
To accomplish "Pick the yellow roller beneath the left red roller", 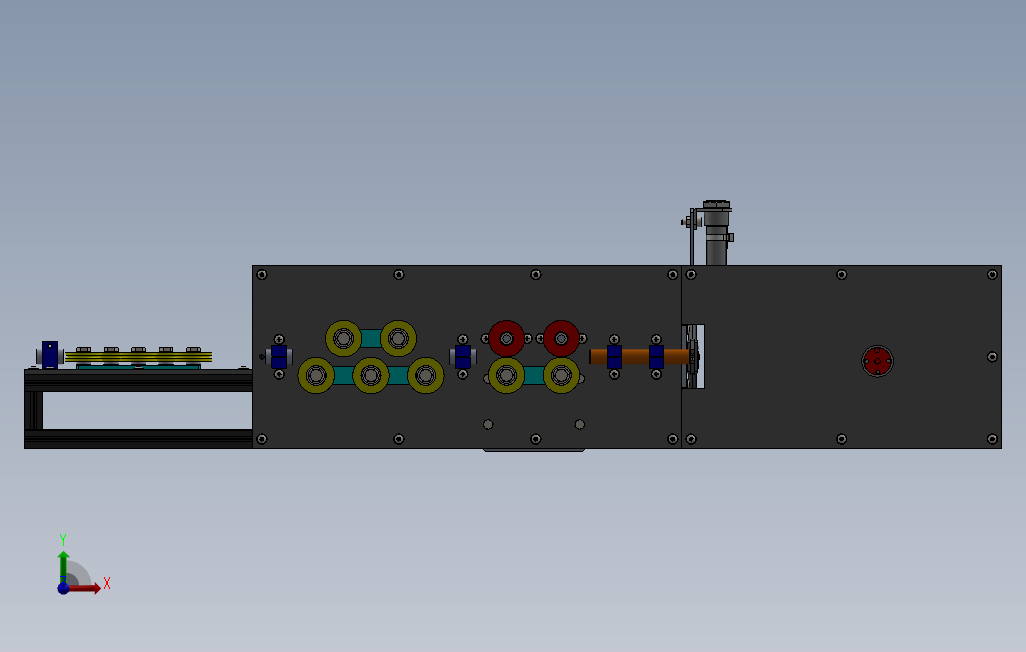I will click(x=506, y=375).
